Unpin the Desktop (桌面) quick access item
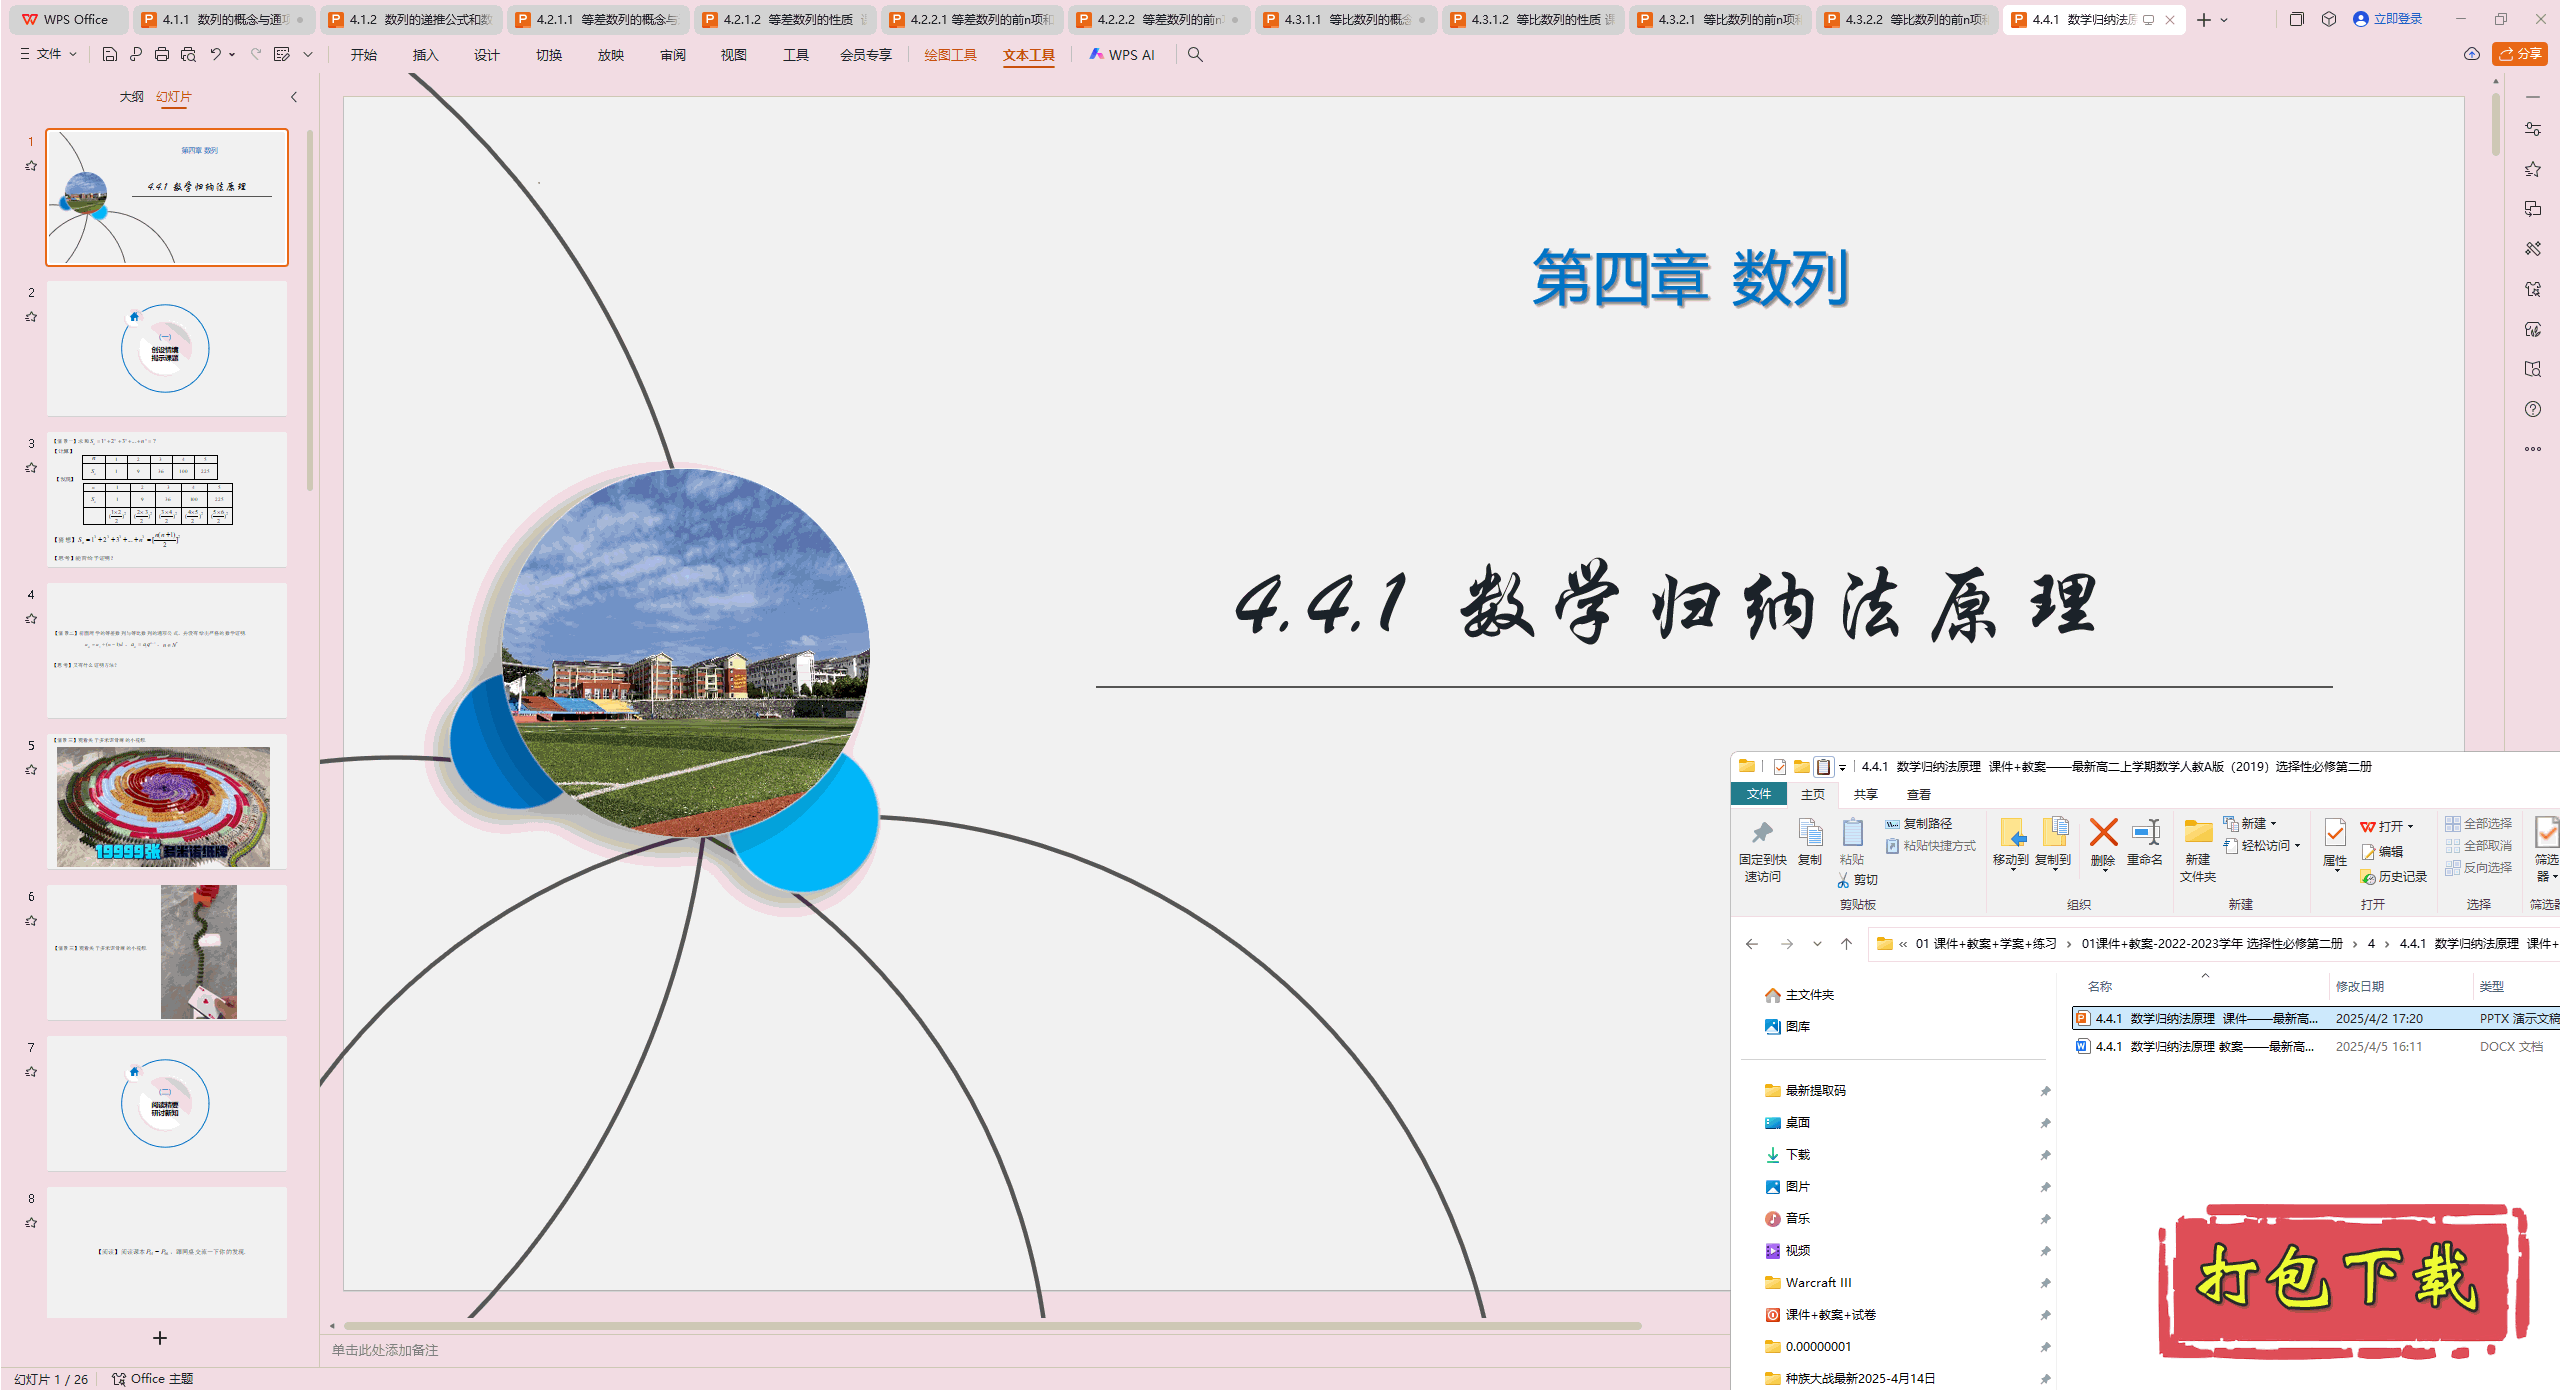Image resolution: width=2560 pixels, height=1390 pixels. coord(2045,1123)
